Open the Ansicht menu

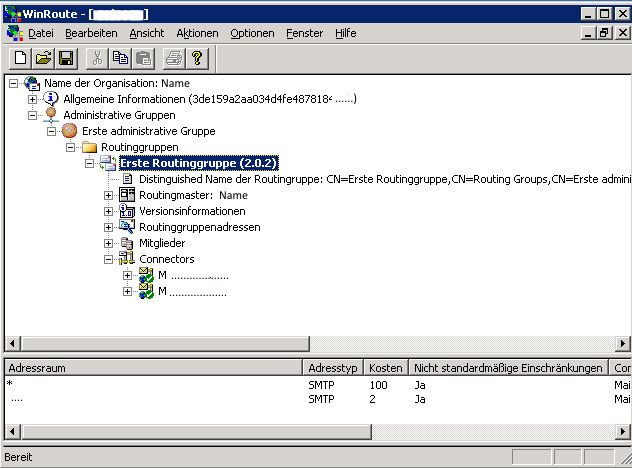tap(147, 33)
